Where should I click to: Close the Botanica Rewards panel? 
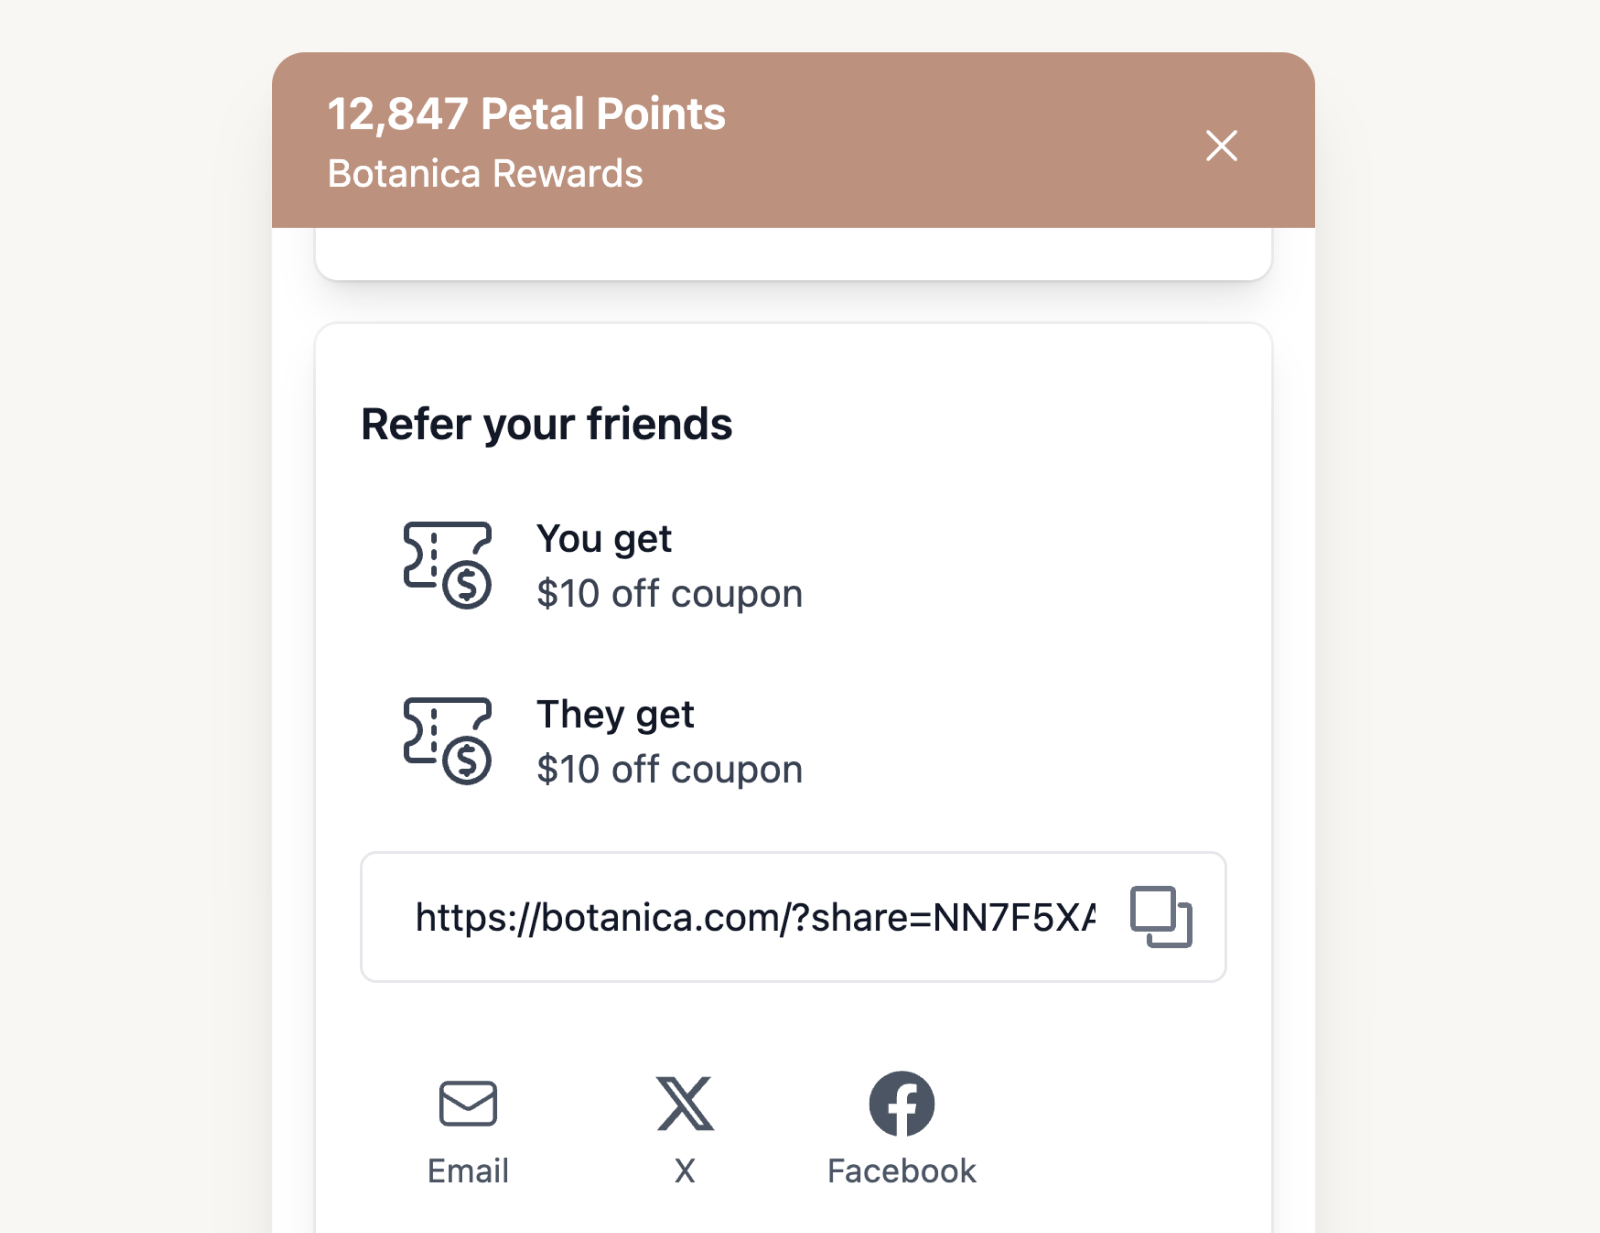click(1221, 146)
